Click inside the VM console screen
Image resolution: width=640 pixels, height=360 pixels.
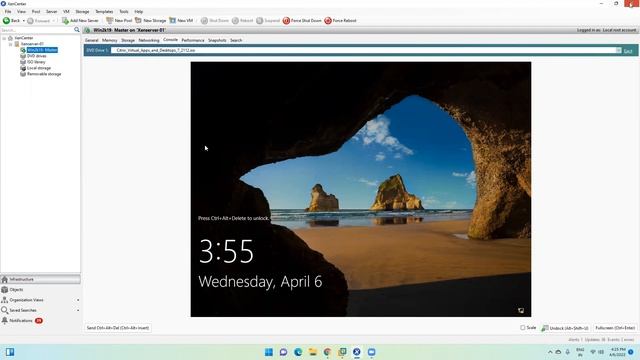pyautogui.click(x=361, y=189)
